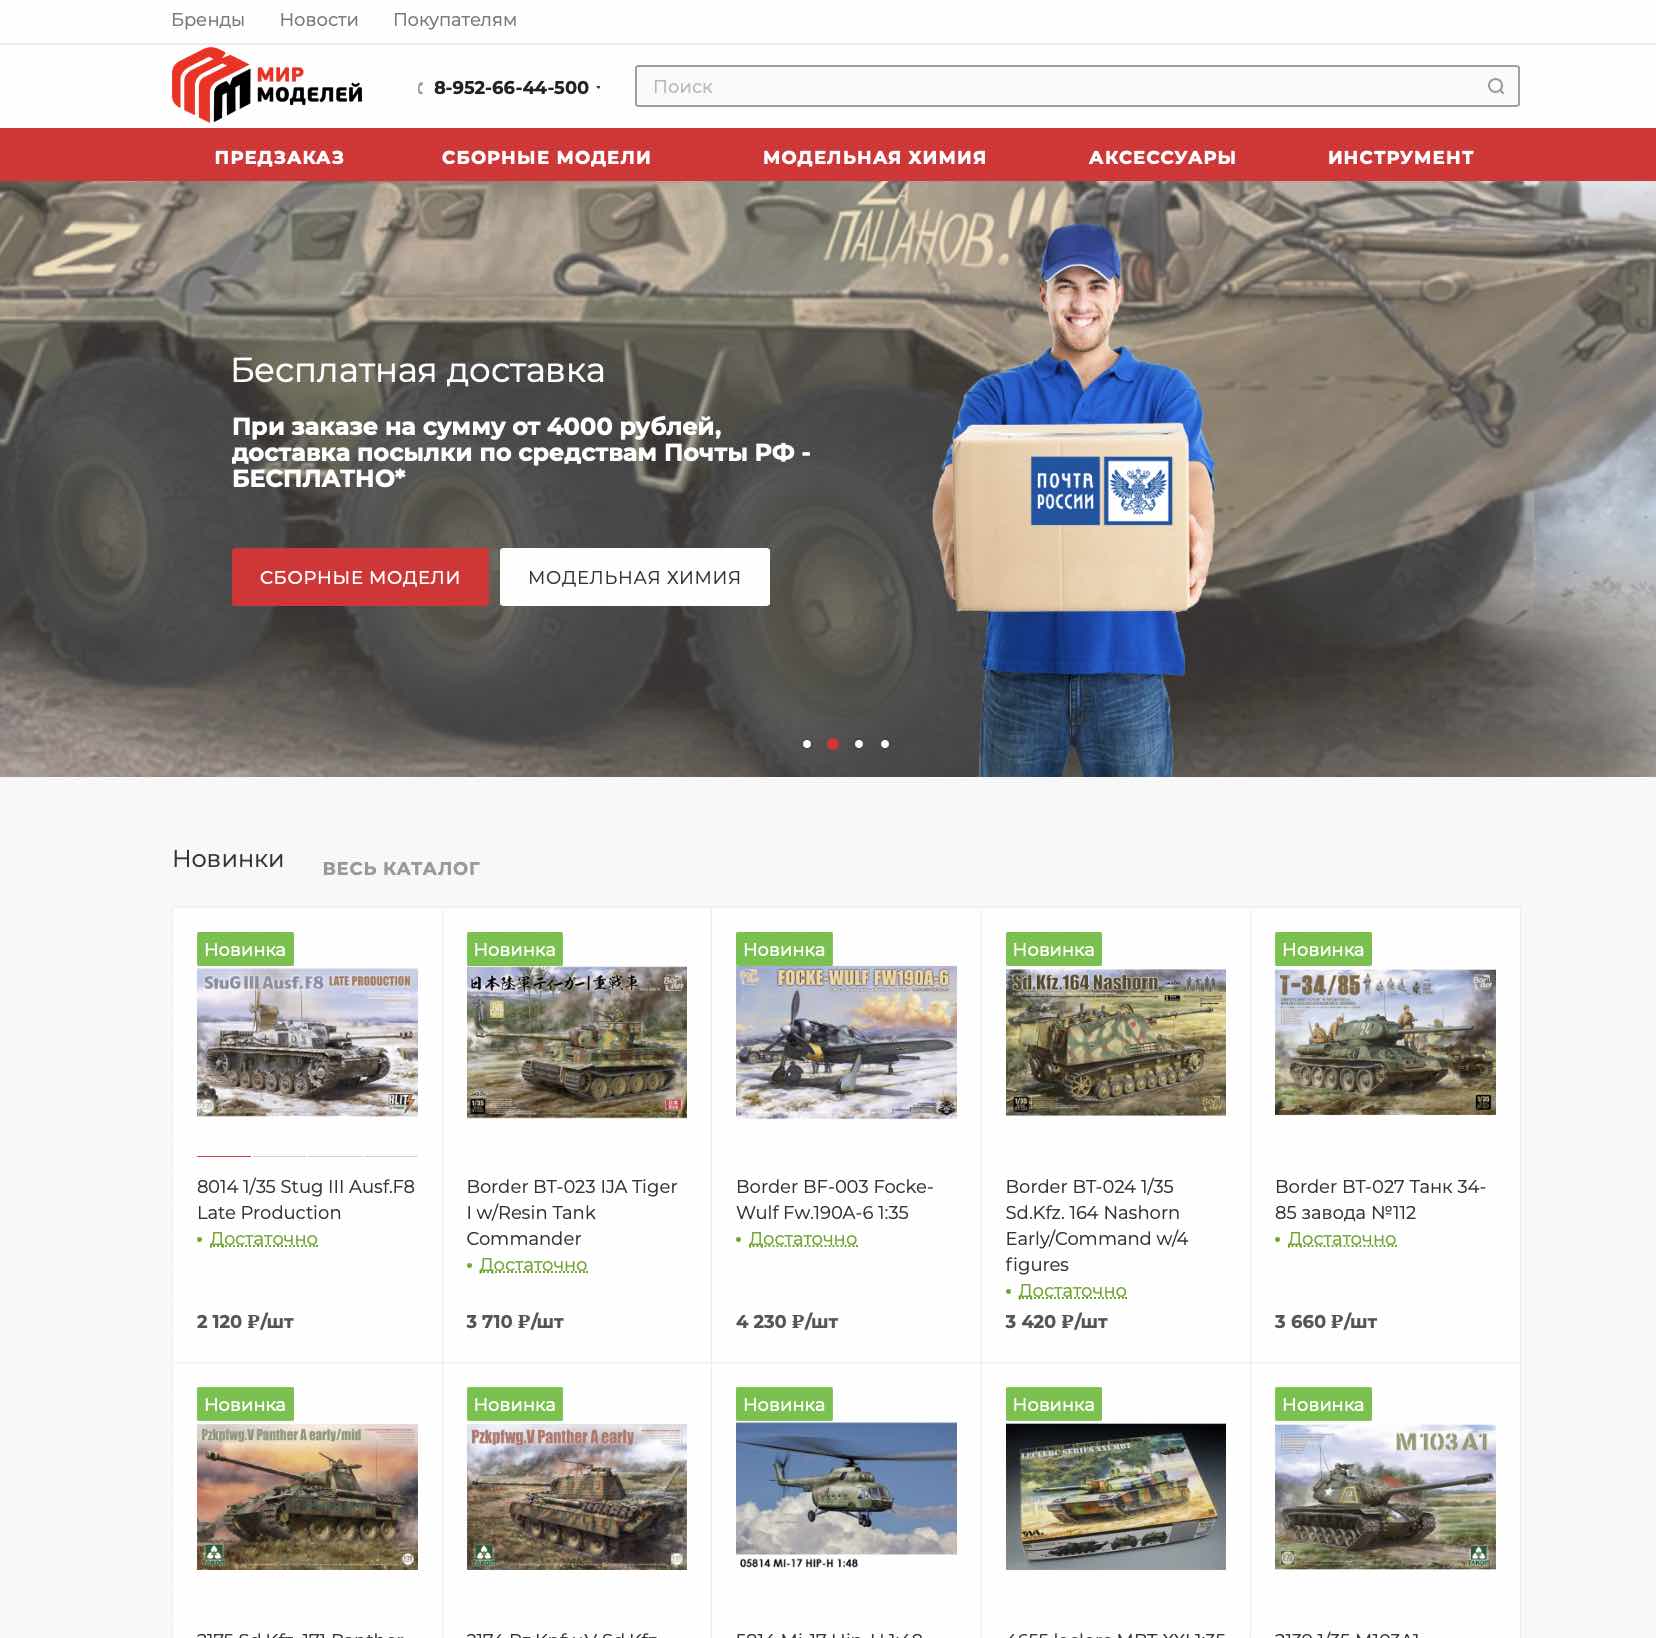This screenshot has height=1638, width=1656.
Task: Open the Аксессуары navigation menu
Action: (1162, 157)
